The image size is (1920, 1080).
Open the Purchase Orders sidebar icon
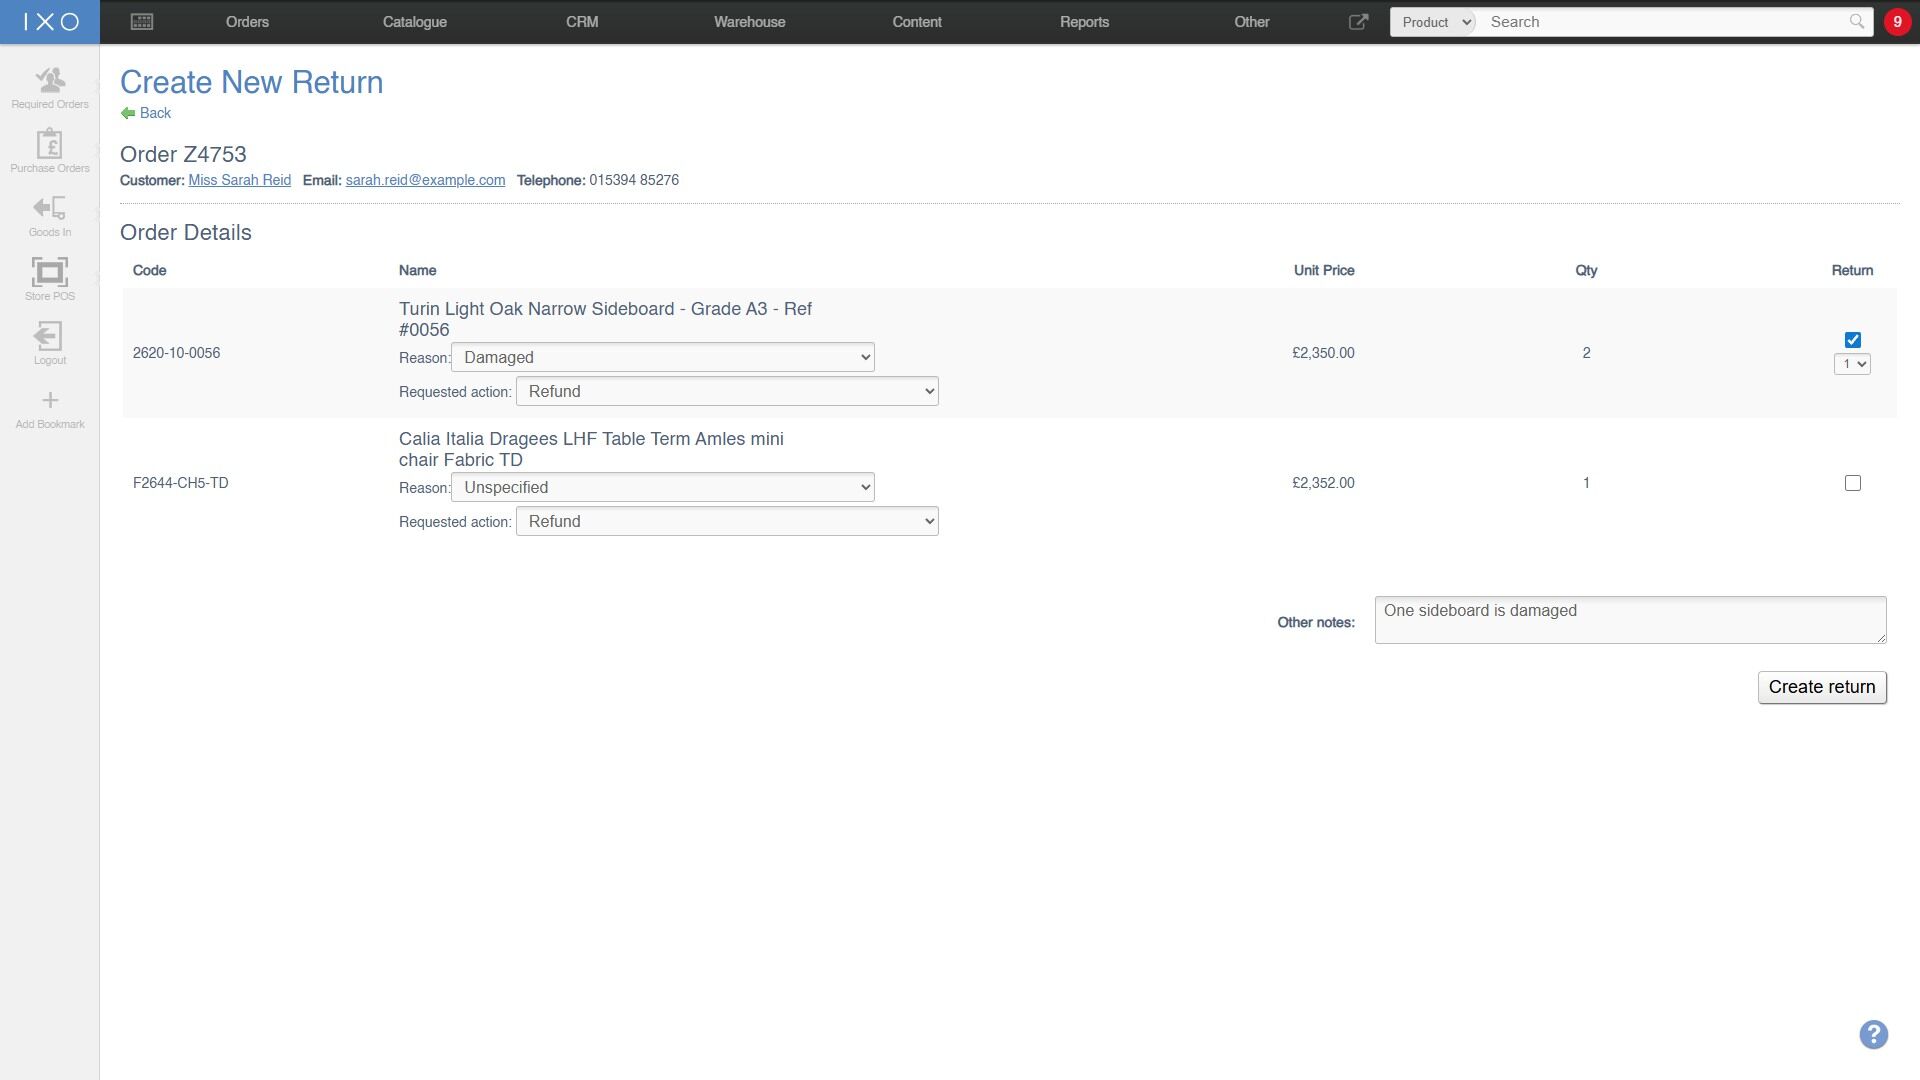coord(50,144)
